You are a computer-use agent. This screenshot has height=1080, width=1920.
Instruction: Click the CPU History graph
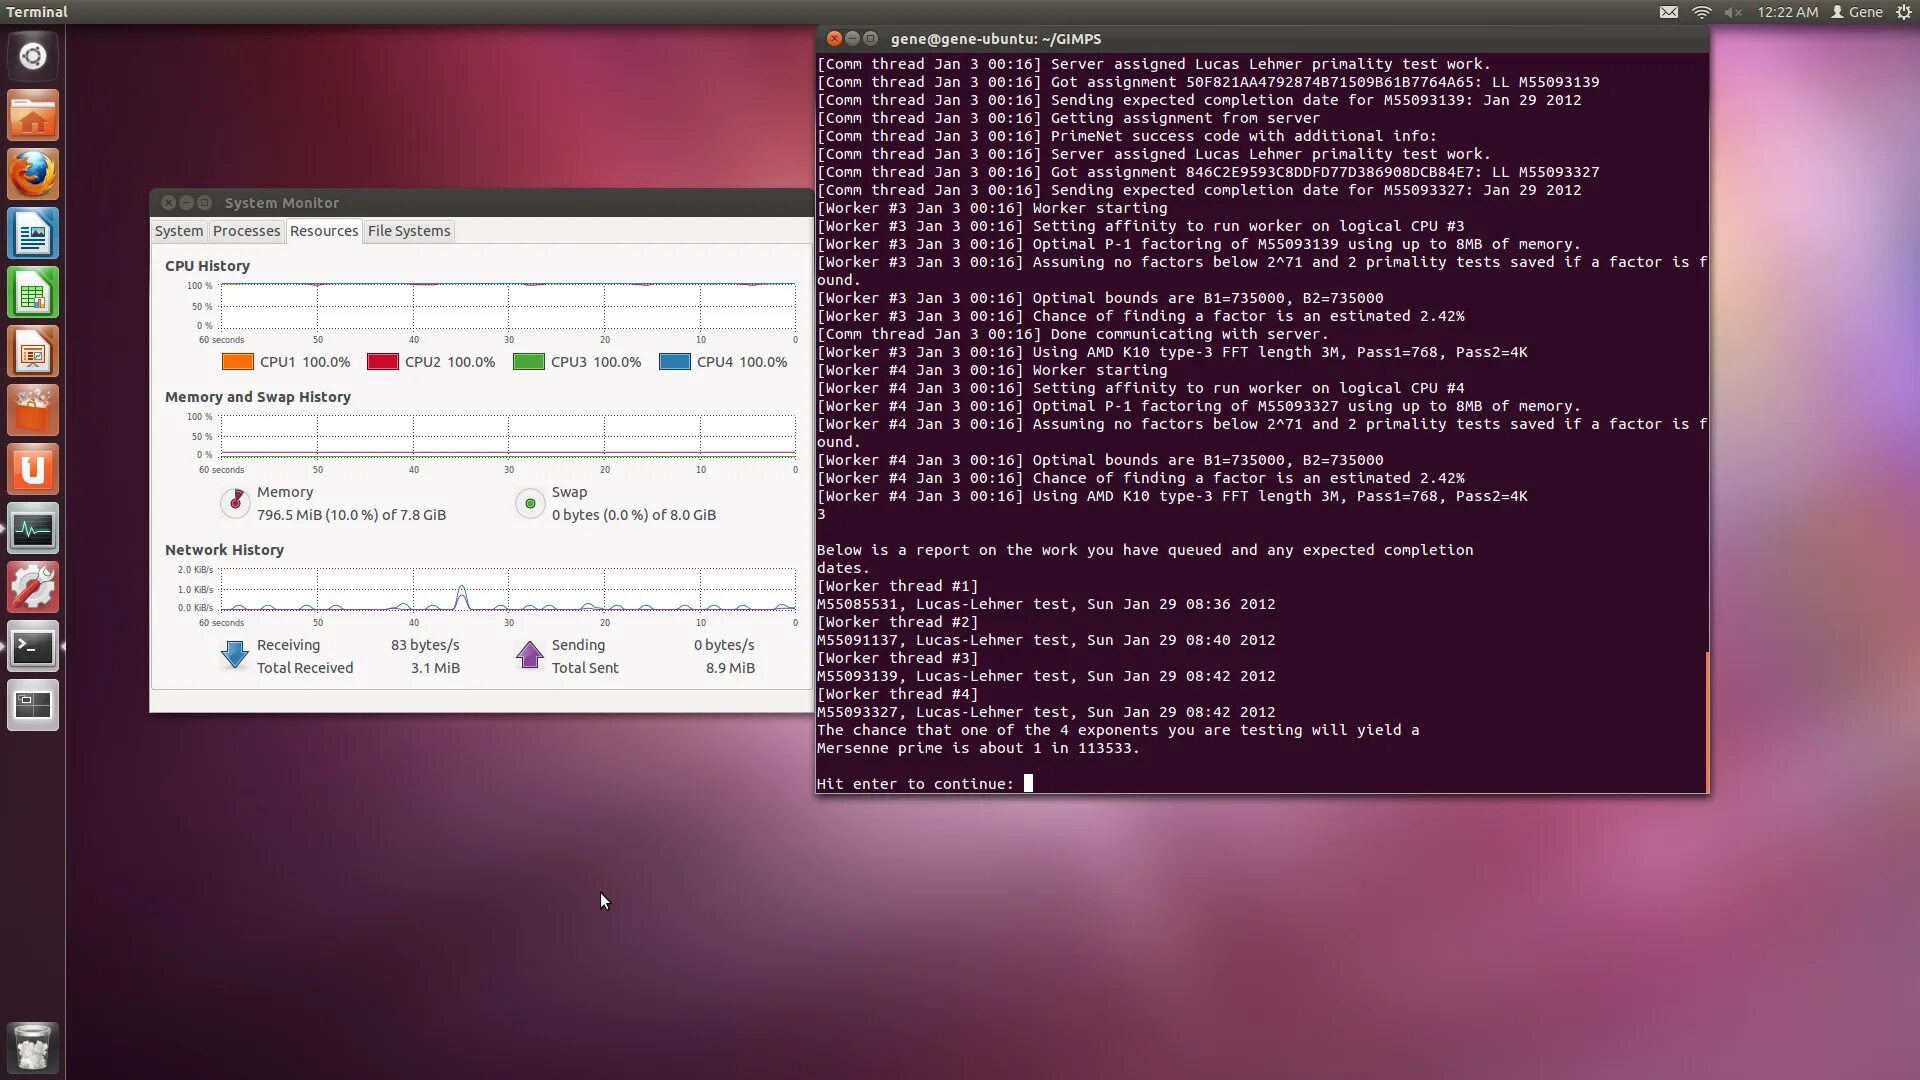point(508,306)
